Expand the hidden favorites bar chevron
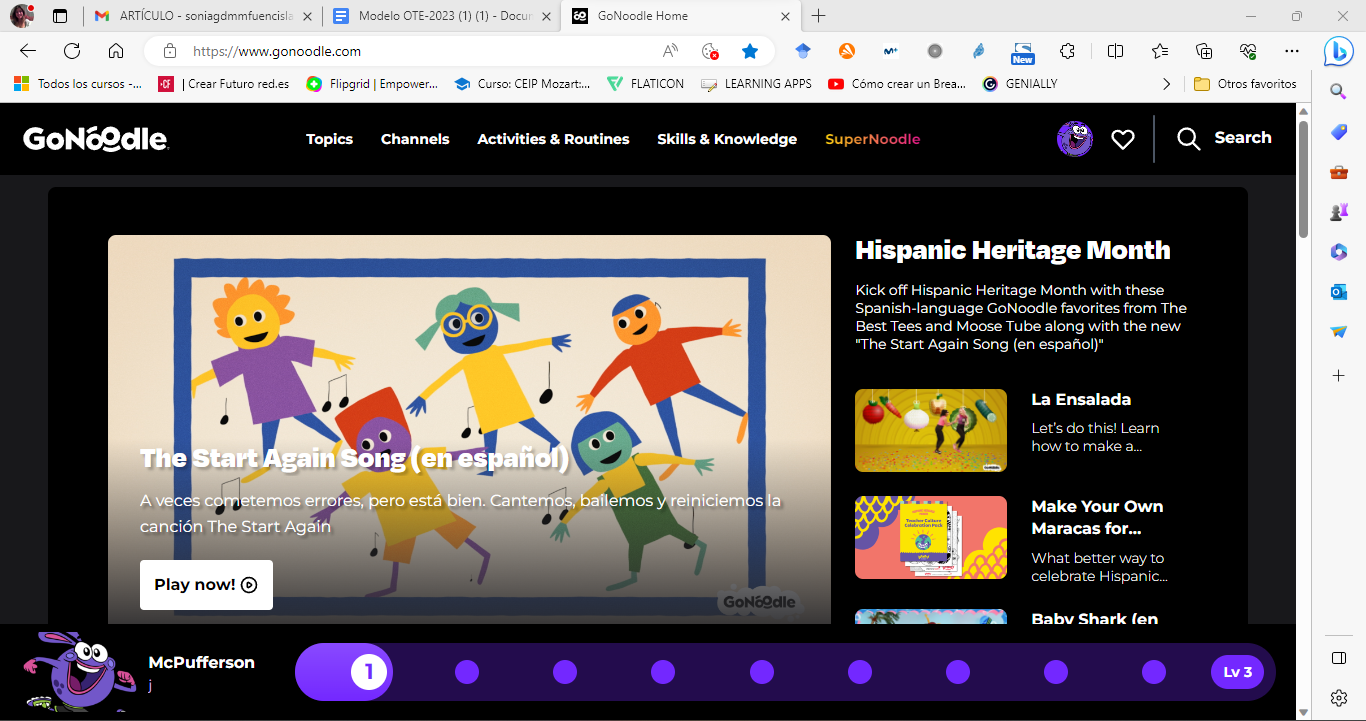This screenshot has height=721, width=1366. pos(1166,84)
